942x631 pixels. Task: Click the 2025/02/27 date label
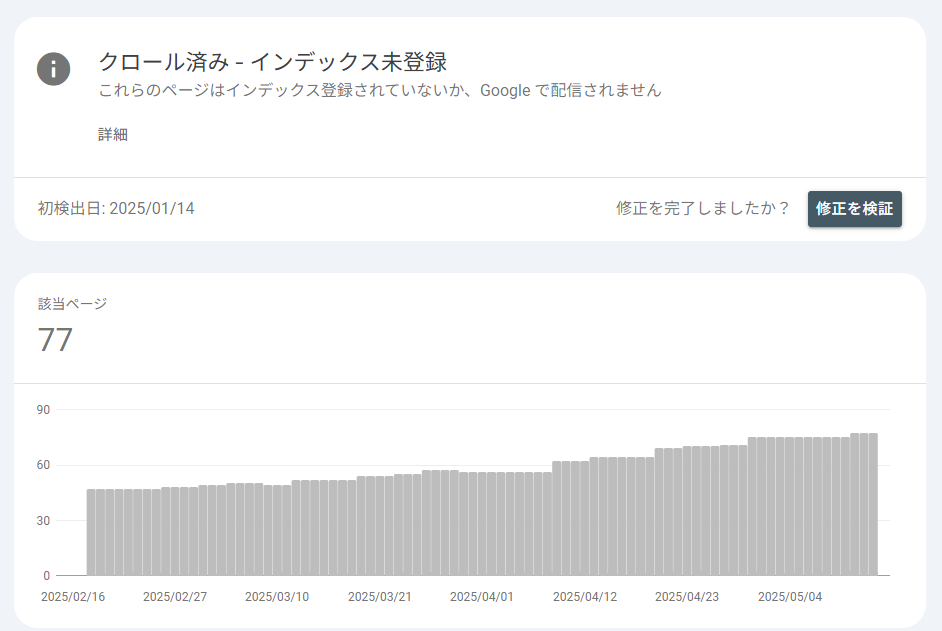click(175, 597)
